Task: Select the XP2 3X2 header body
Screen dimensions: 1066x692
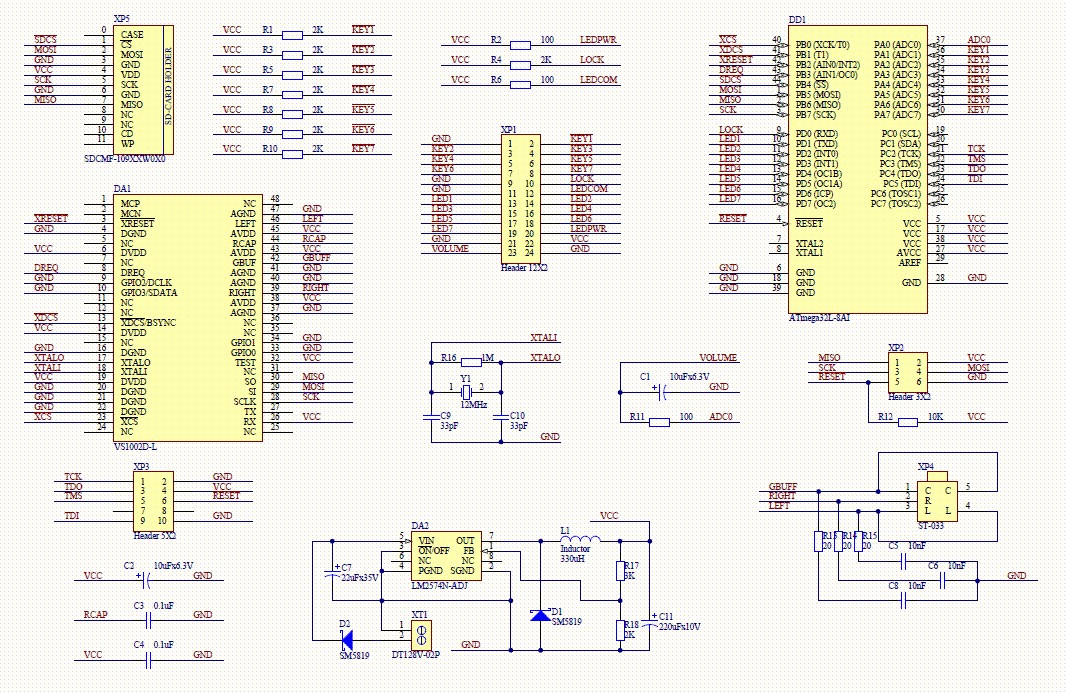Action: (x=908, y=372)
